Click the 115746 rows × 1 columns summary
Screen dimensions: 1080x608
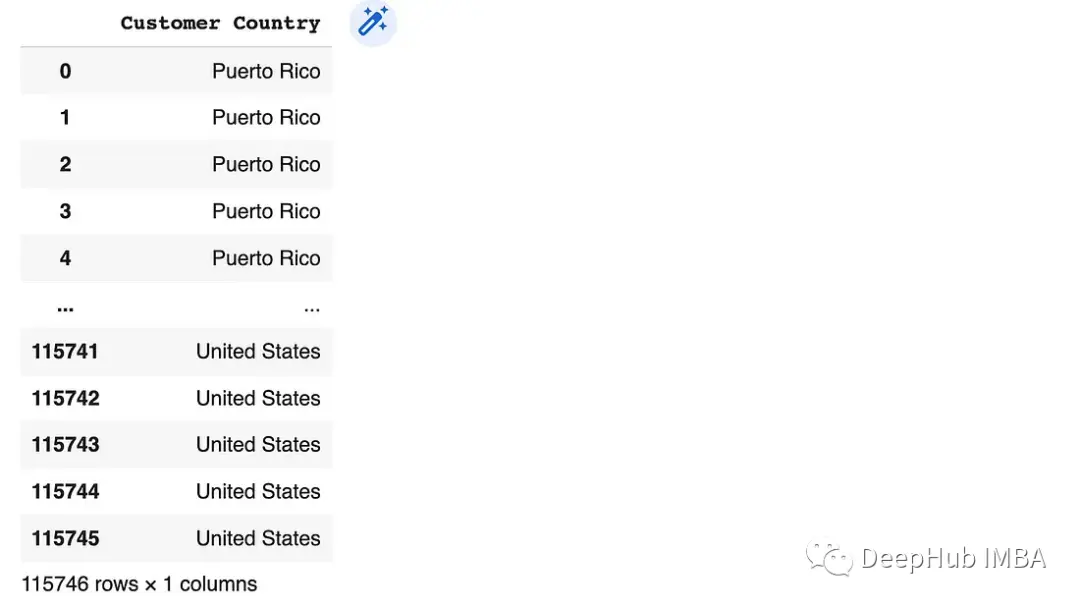point(139,584)
